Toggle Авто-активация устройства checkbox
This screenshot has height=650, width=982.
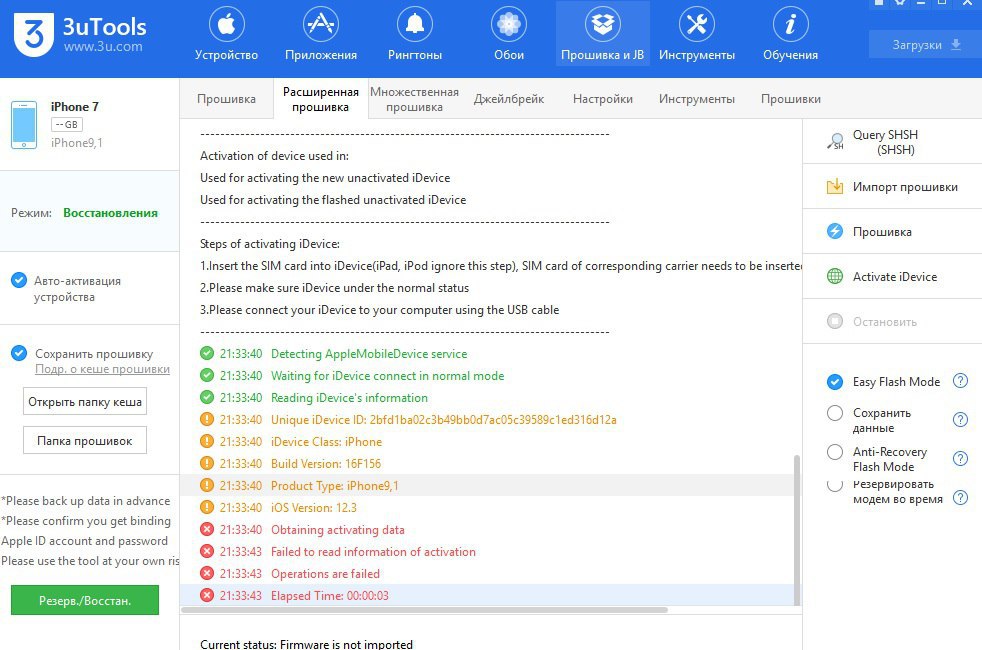pos(19,280)
